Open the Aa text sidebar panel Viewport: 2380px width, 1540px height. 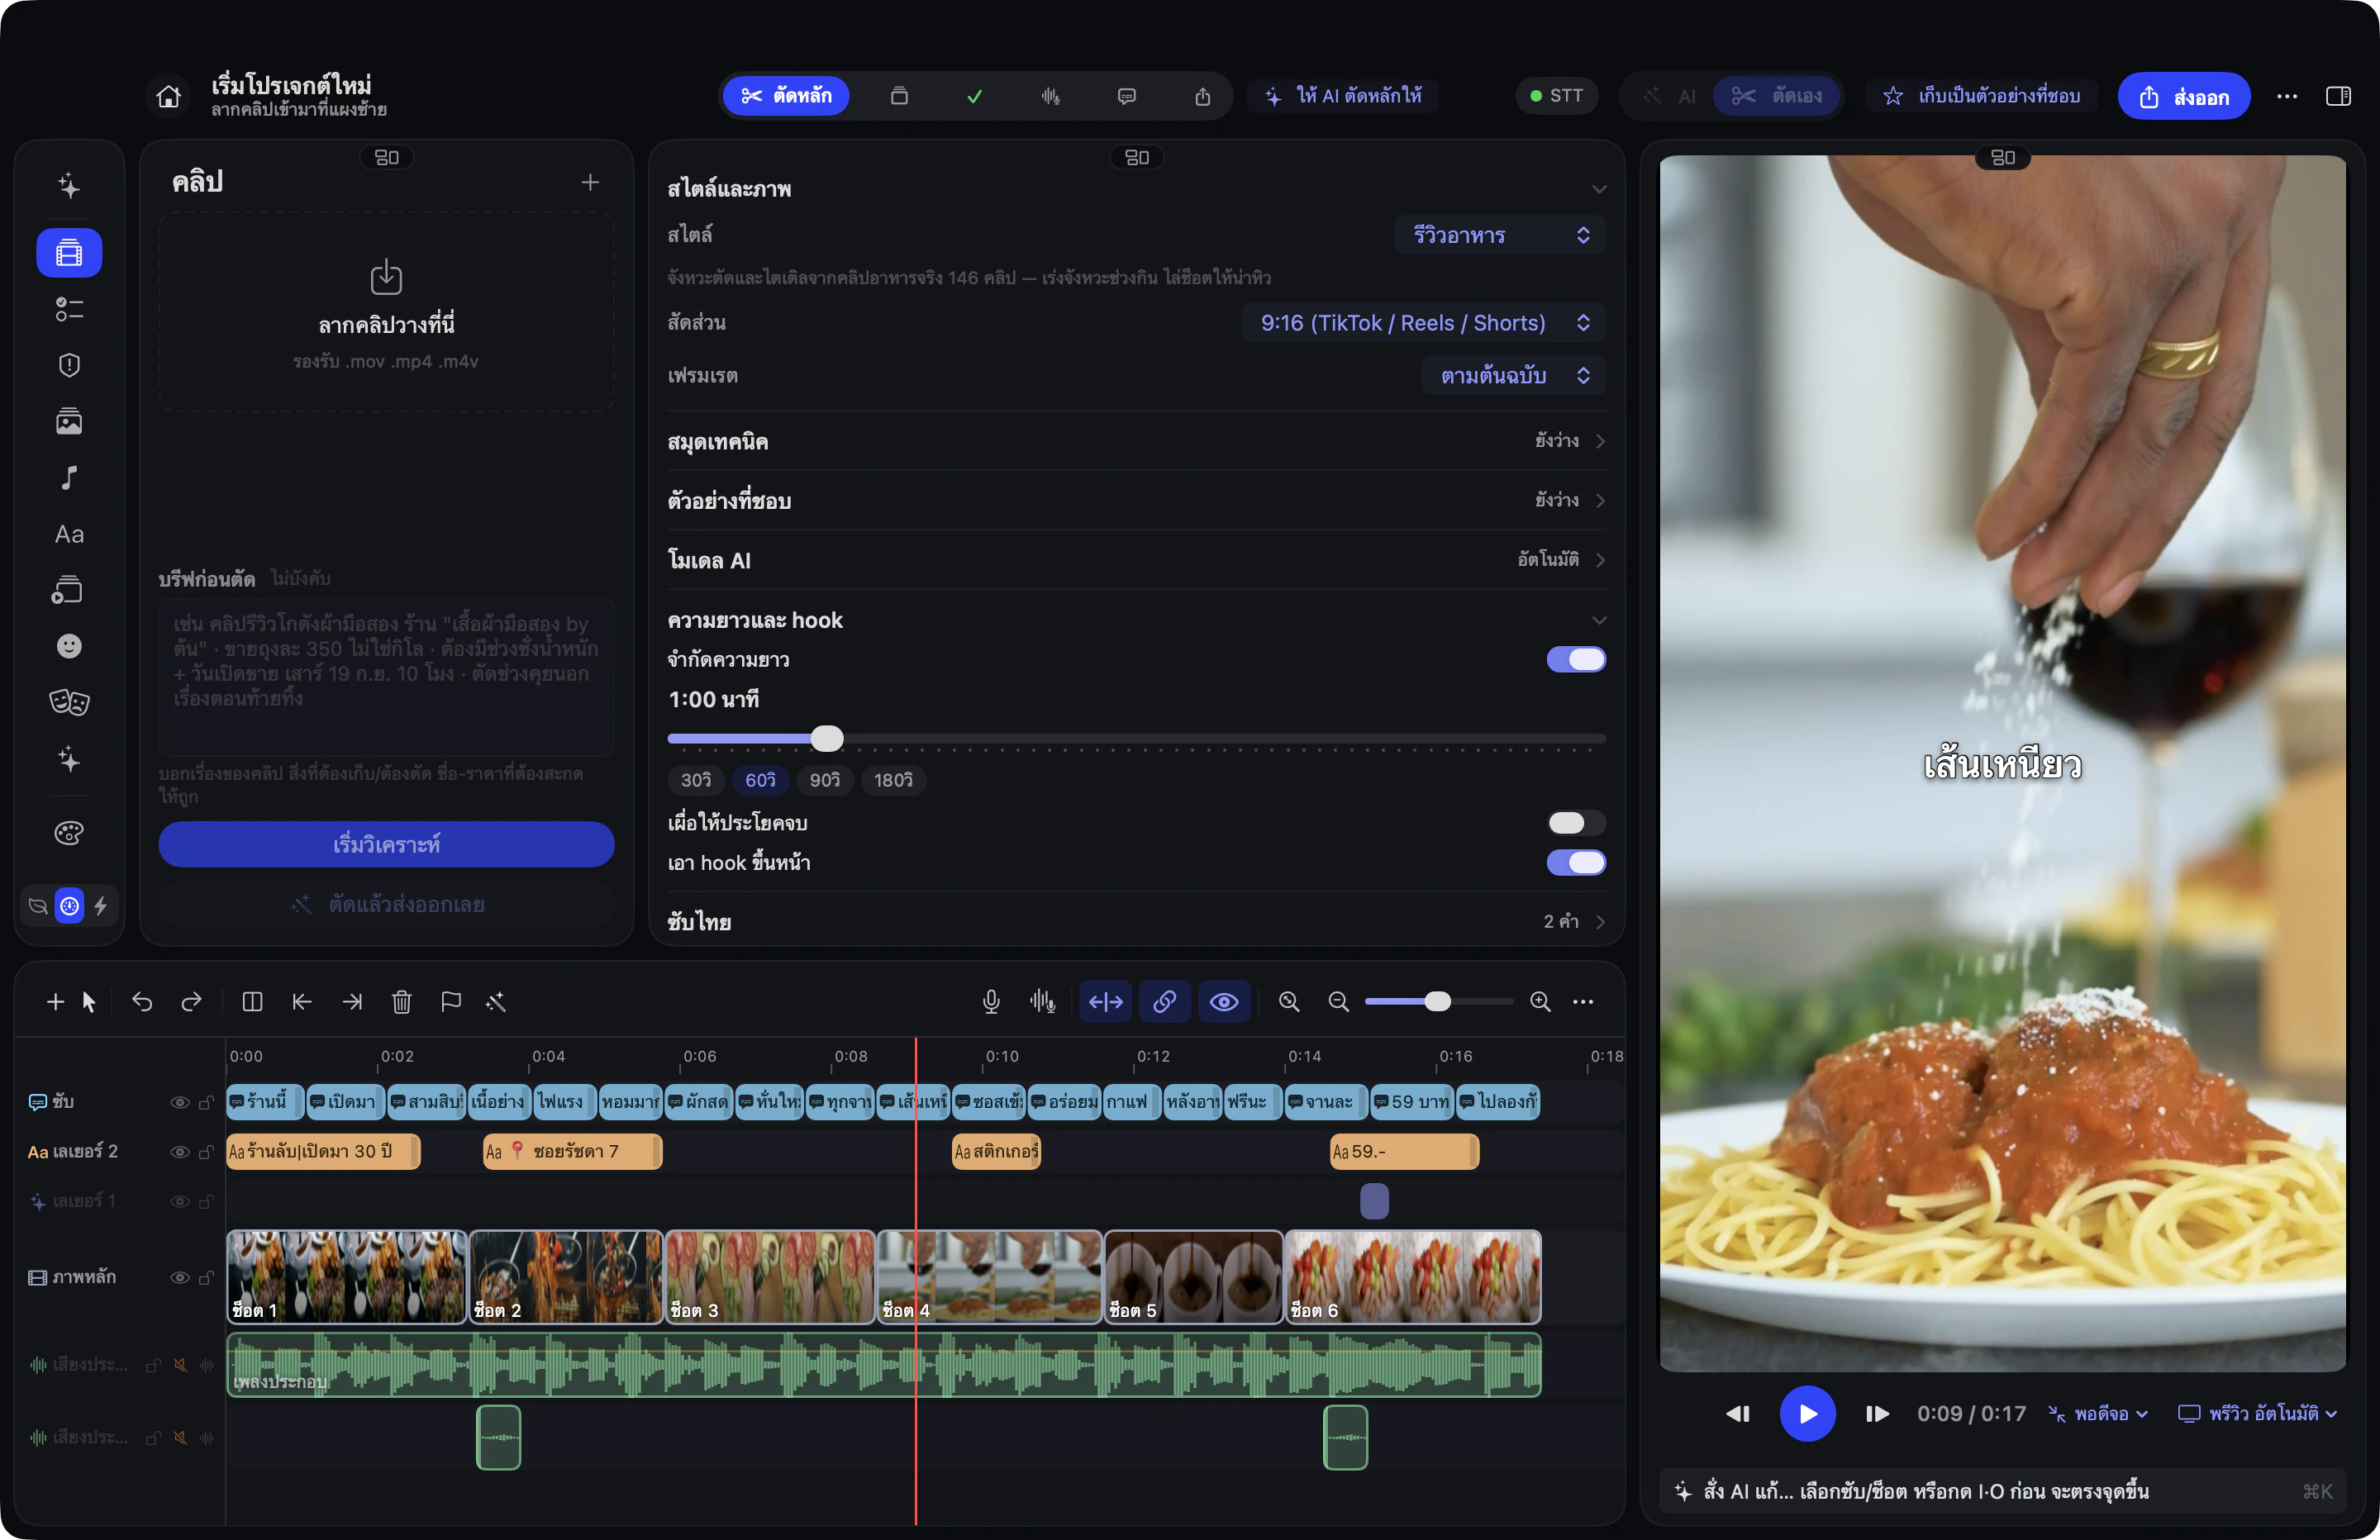(x=69, y=534)
